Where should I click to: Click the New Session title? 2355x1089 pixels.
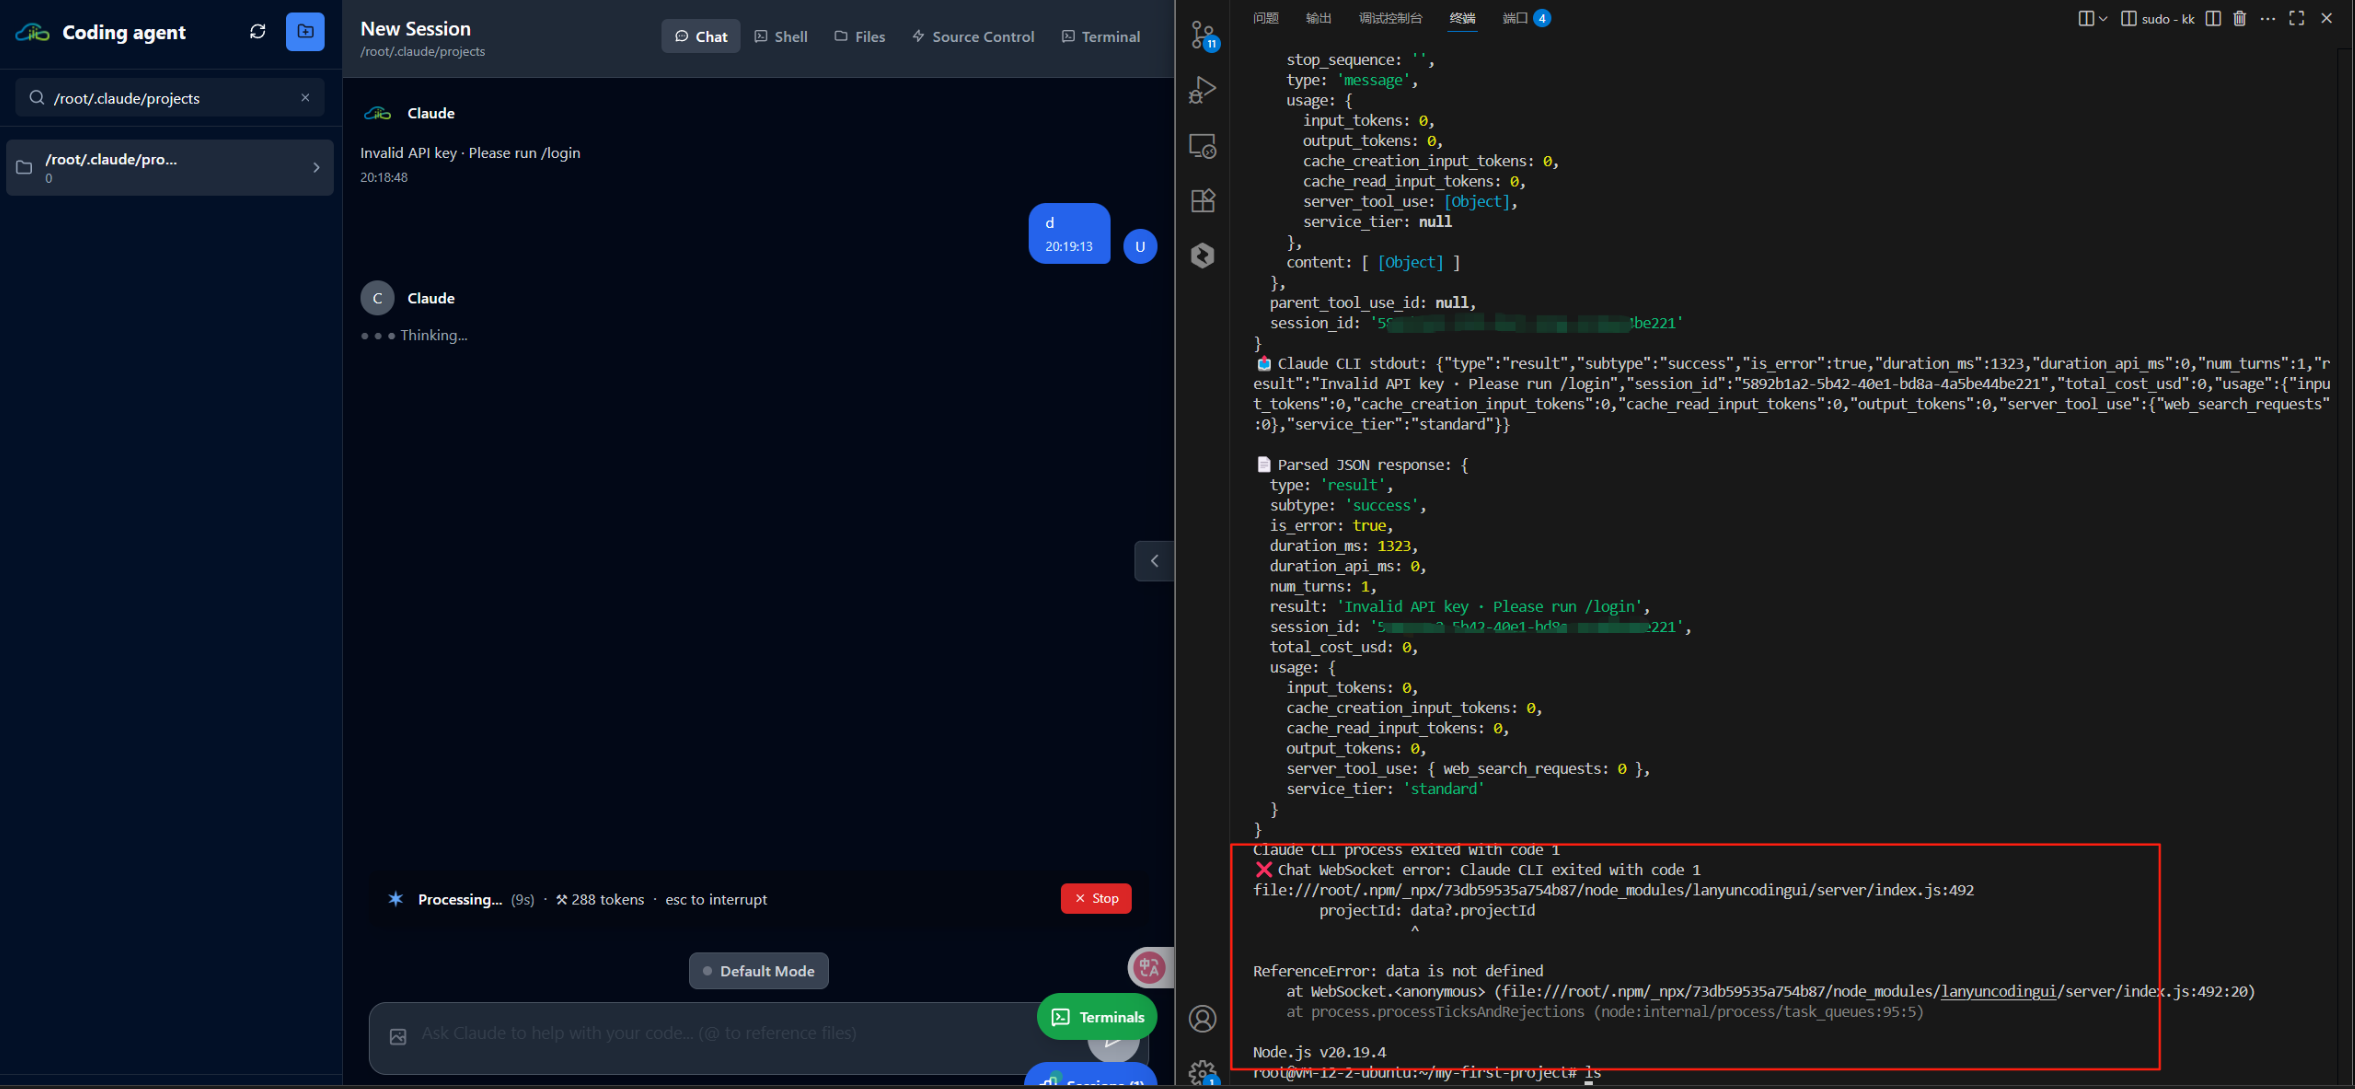415,29
